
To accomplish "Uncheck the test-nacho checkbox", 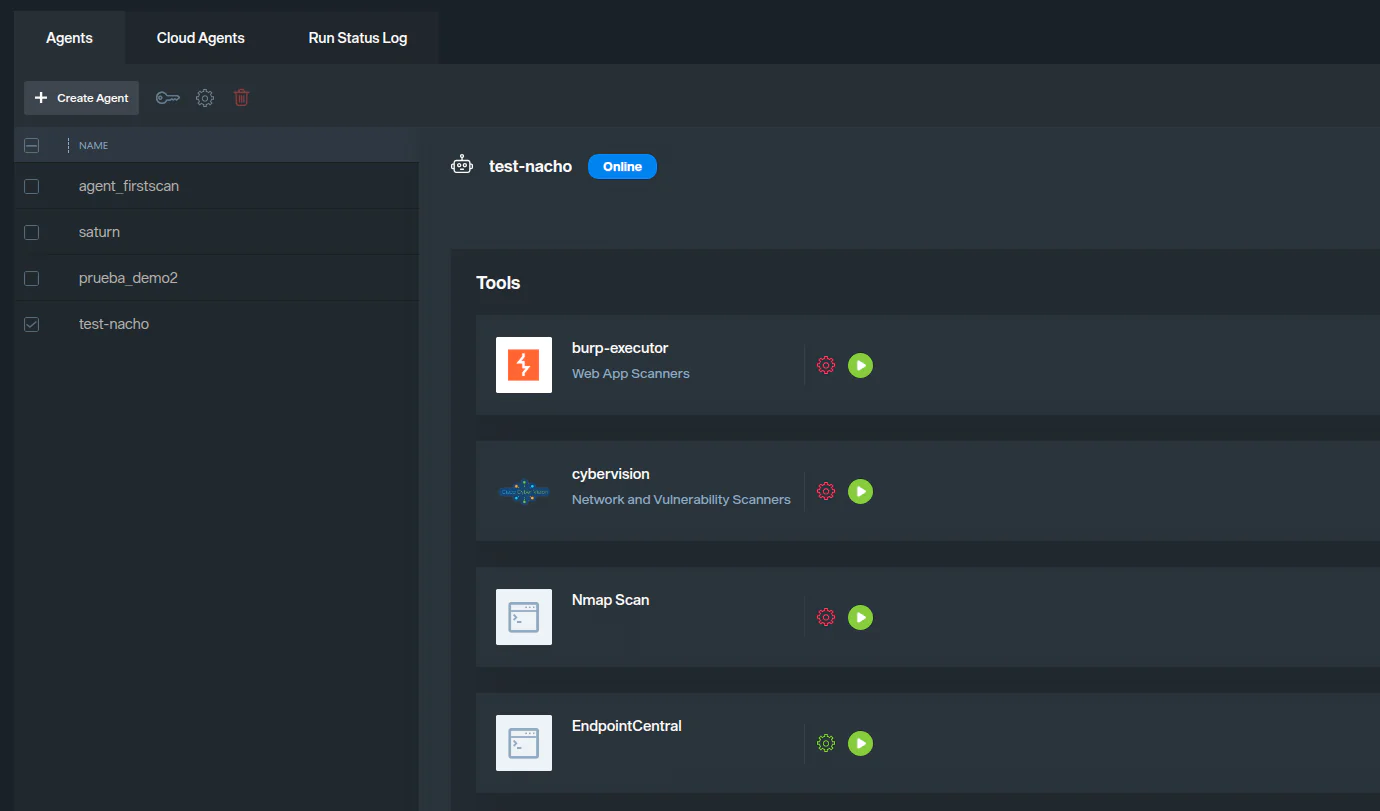I will [x=32, y=325].
